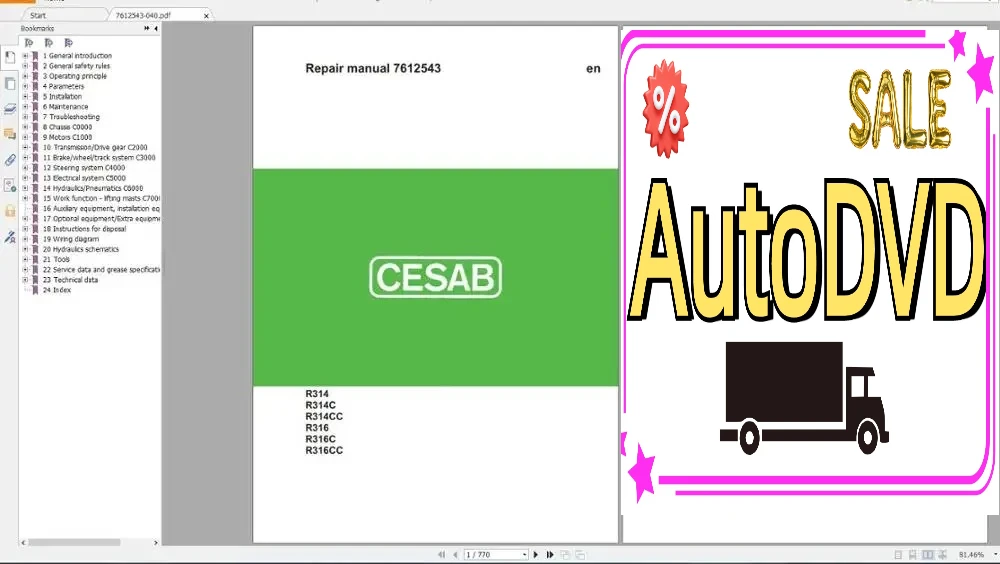This screenshot has height=564, width=1000.
Task: Open the 18 Instructions for disposal bookmark
Action: [x=84, y=228]
